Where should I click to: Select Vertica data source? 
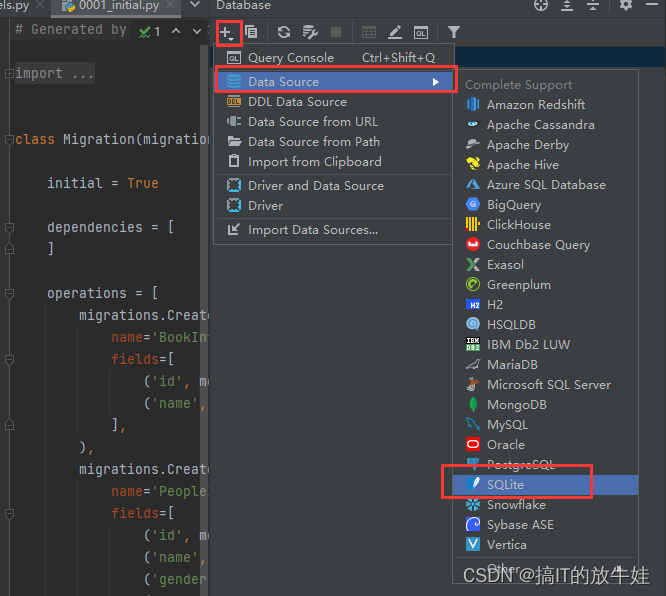[x=546, y=545]
